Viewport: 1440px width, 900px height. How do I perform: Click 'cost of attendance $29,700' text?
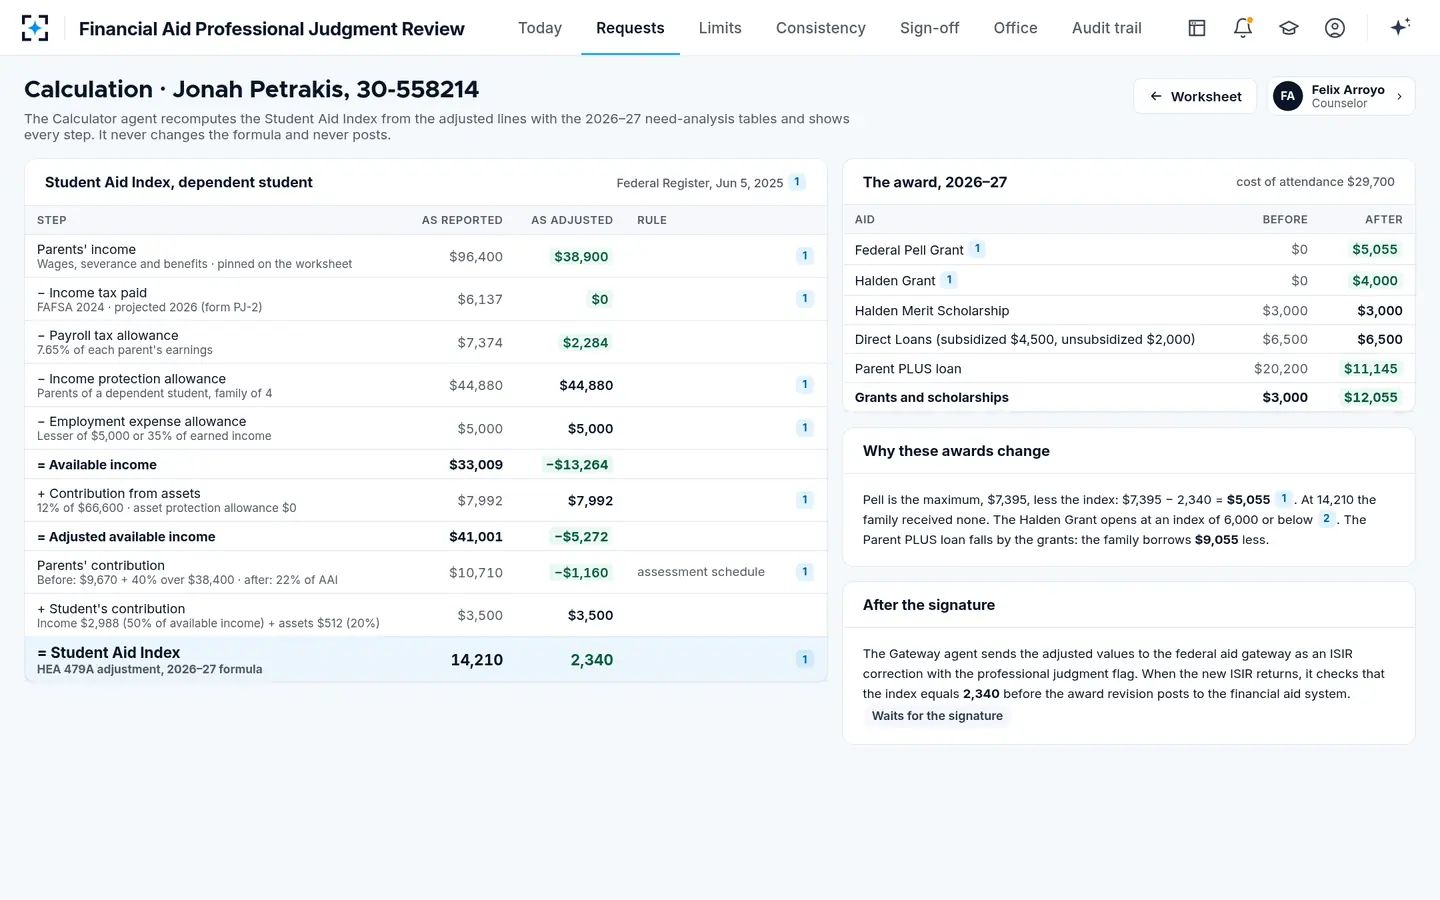1315,182
